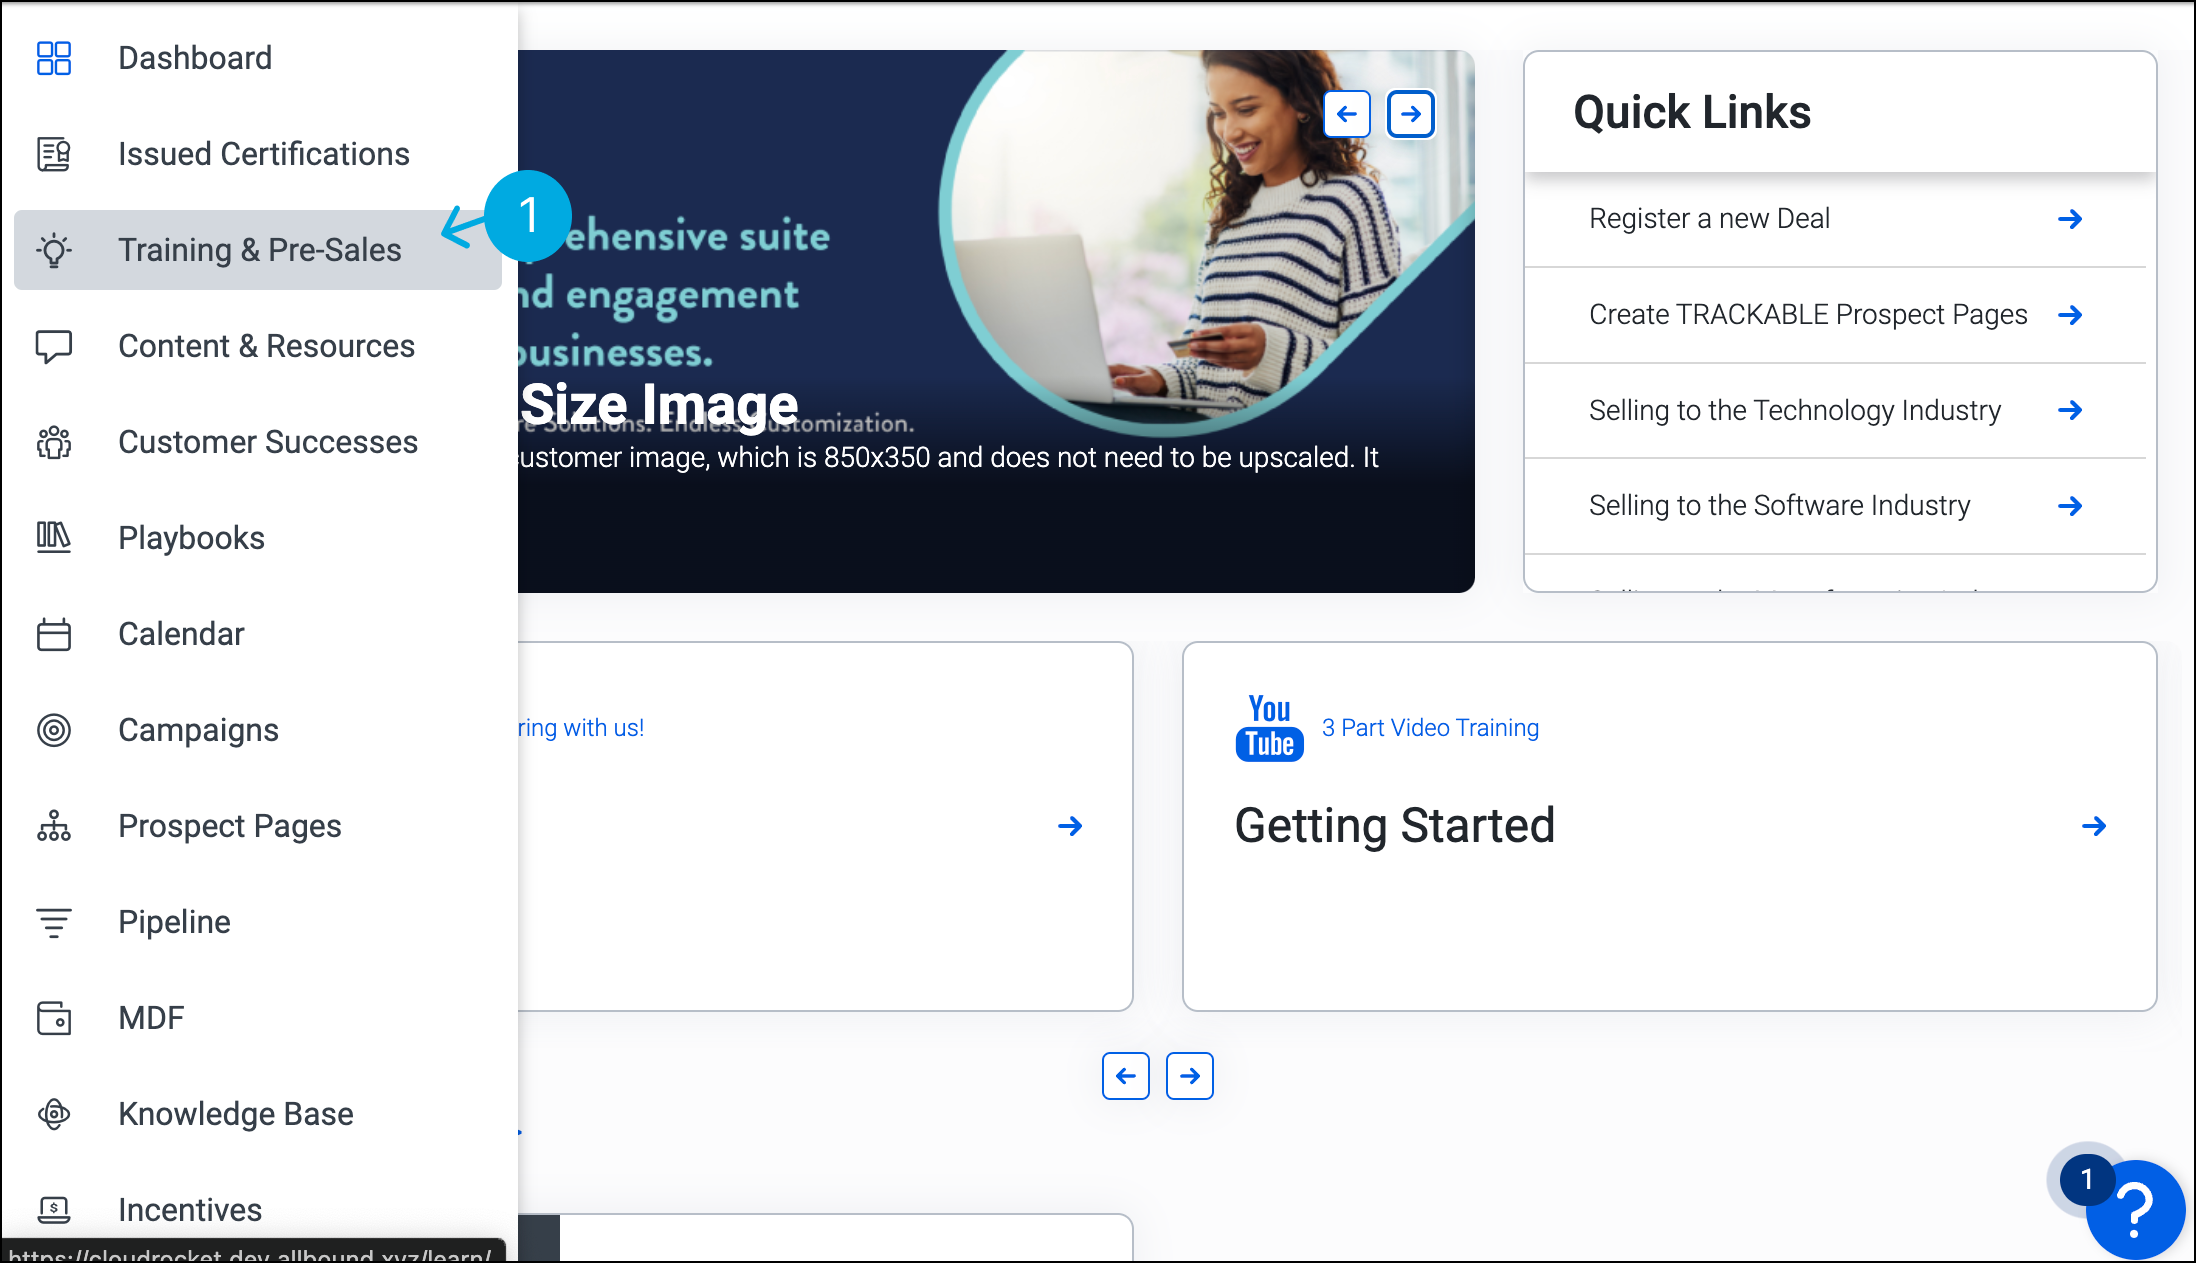Open the Calendar menu item

(258, 634)
